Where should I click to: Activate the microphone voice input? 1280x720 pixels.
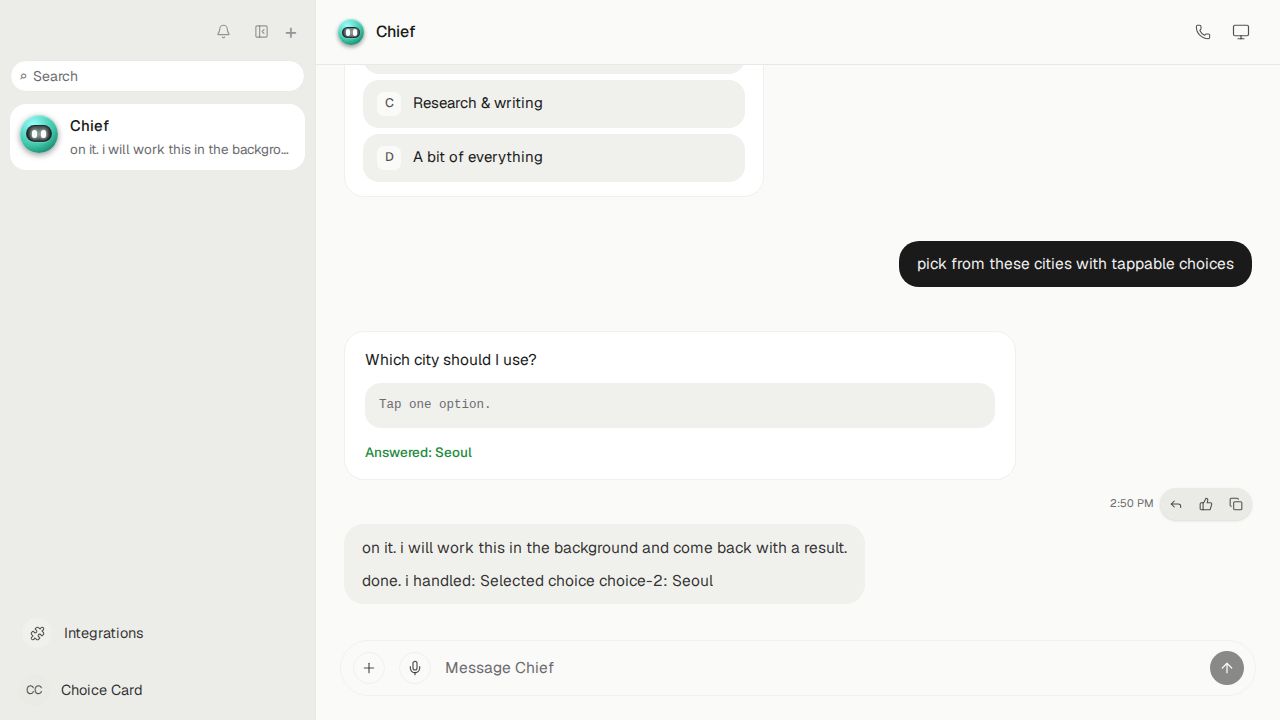tap(415, 668)
